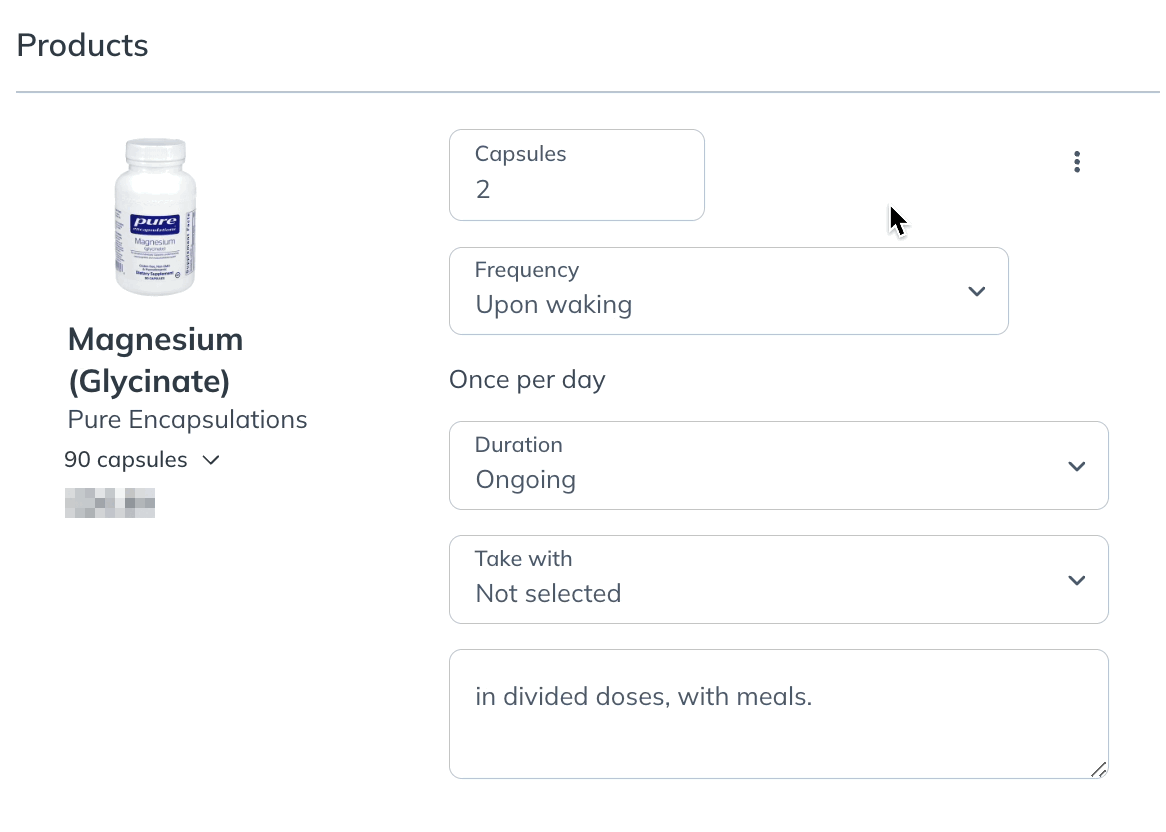Click the Capsules field label

(521, 154)
